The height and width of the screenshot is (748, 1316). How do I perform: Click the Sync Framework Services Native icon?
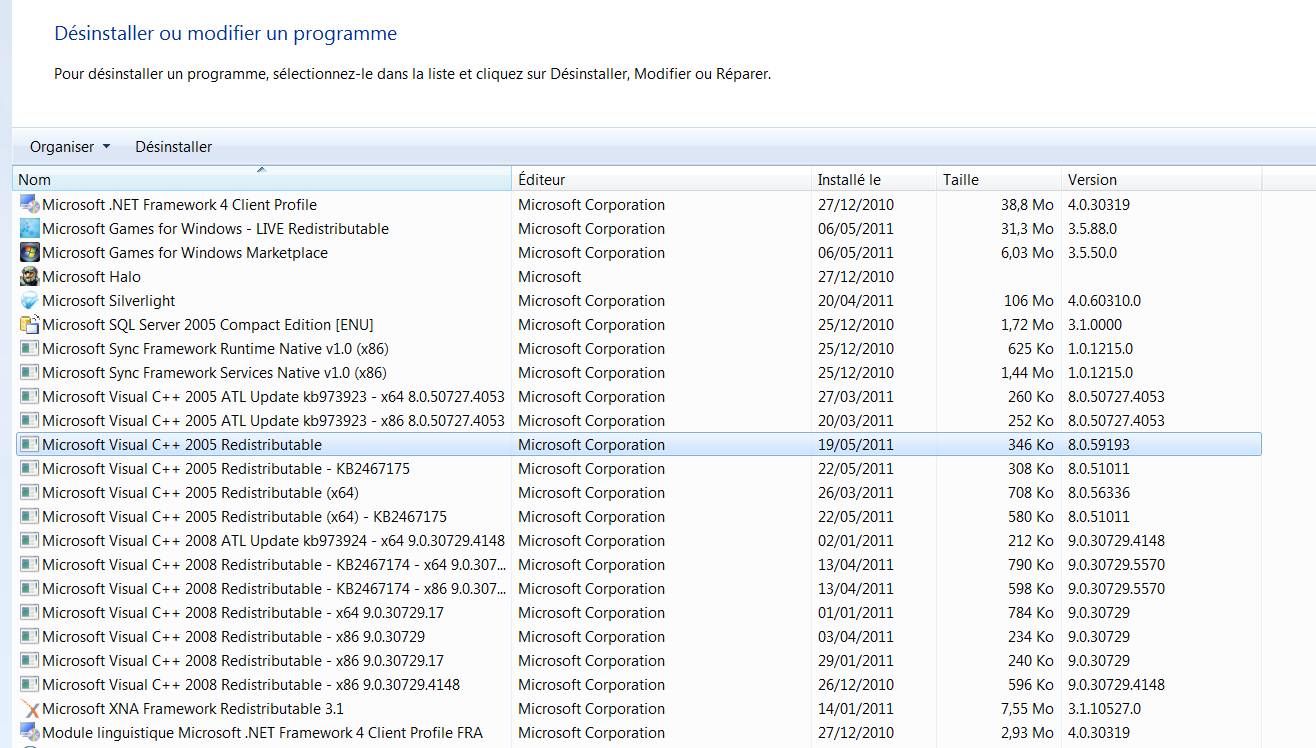point(29,372)
